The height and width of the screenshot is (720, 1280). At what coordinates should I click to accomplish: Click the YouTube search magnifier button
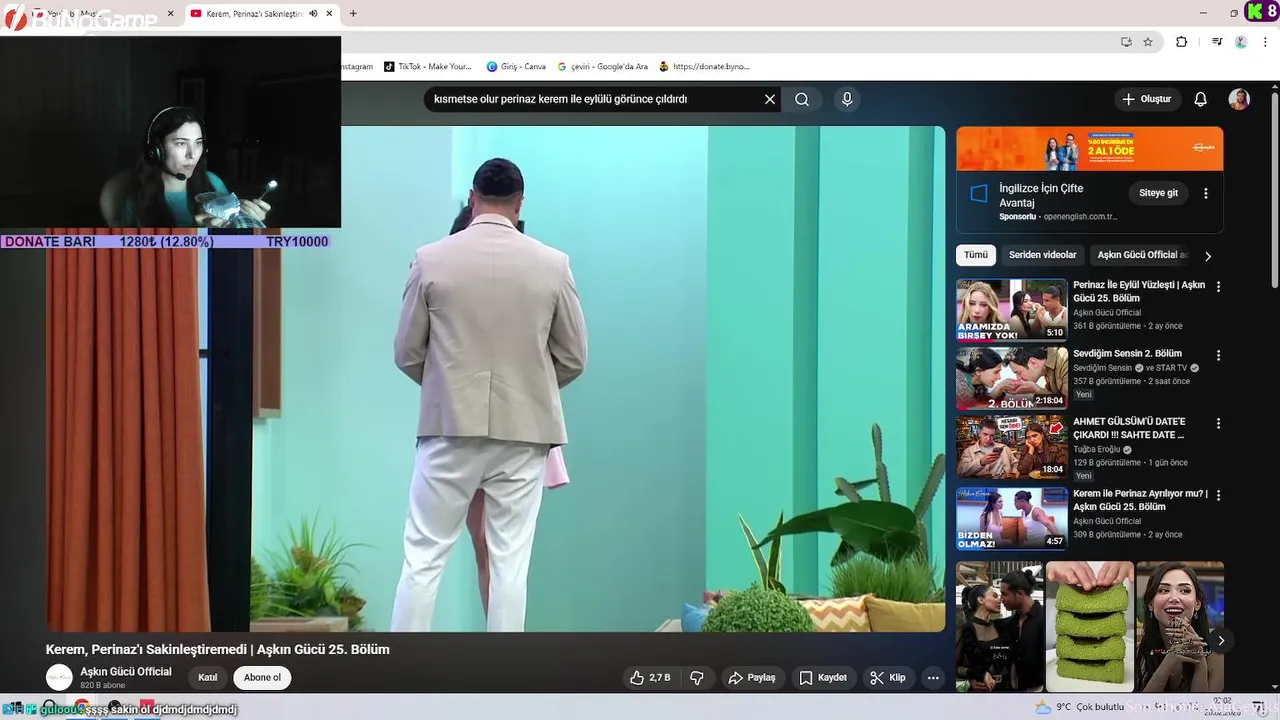point(802,99)
